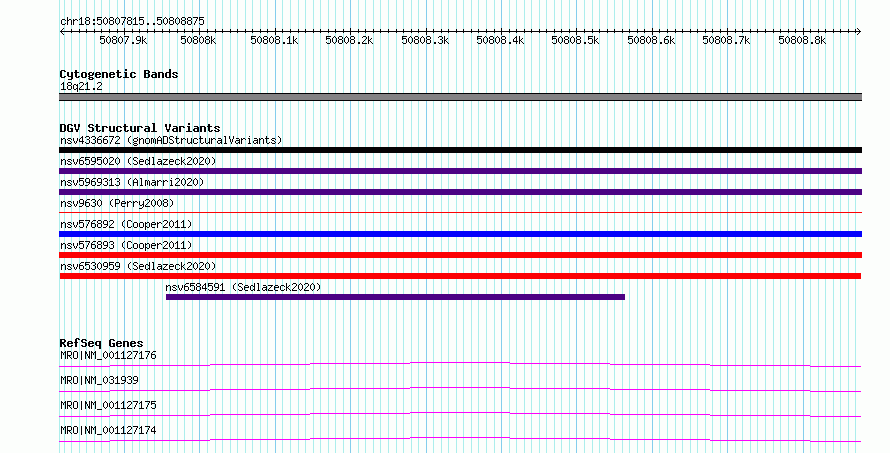Select the blue nsv576892 variant bar

pyautogui.click(x=460, y=234)
